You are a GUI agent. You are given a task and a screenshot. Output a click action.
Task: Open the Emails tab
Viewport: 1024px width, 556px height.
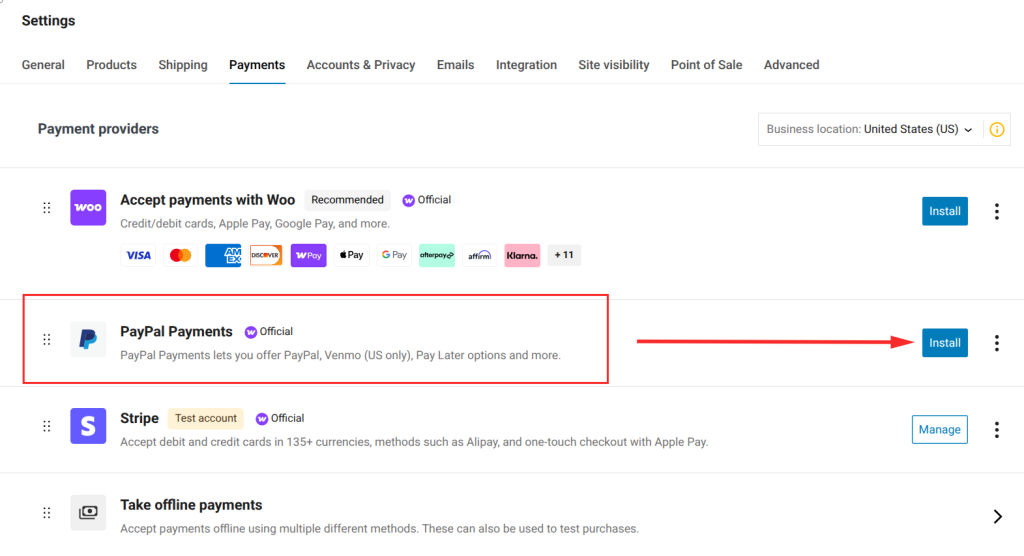(x=456, y=65)
